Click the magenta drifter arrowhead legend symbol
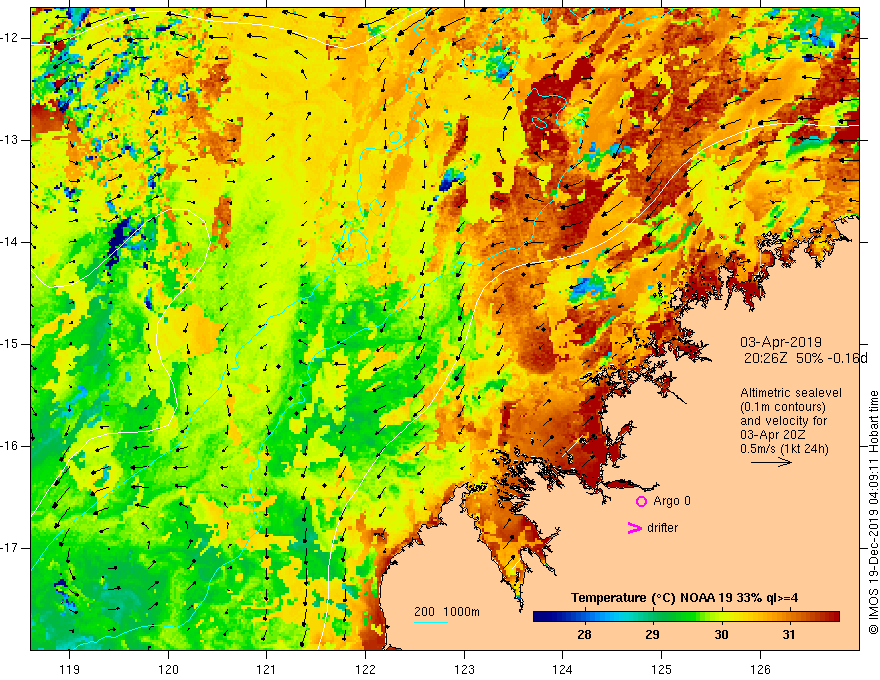Image resolution: width=880 pixels, height=680 pixels. [x=634, y=528]
